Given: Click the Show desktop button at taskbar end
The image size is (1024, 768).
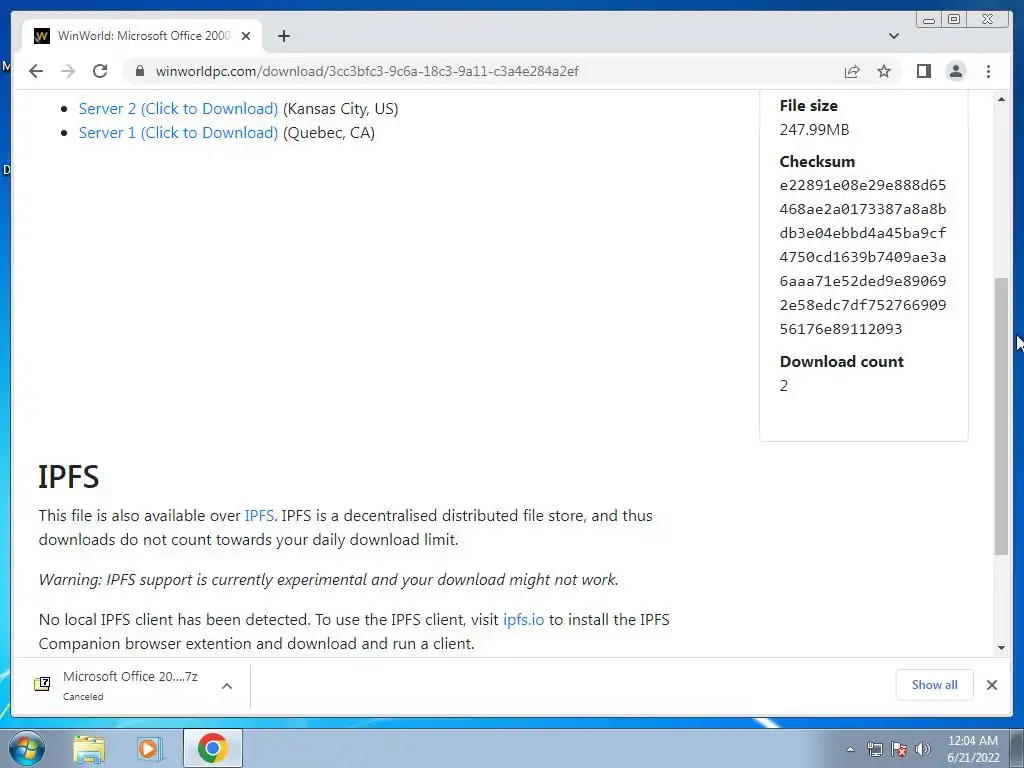Looking at the screenshot, I should [x=1017, y=748].
